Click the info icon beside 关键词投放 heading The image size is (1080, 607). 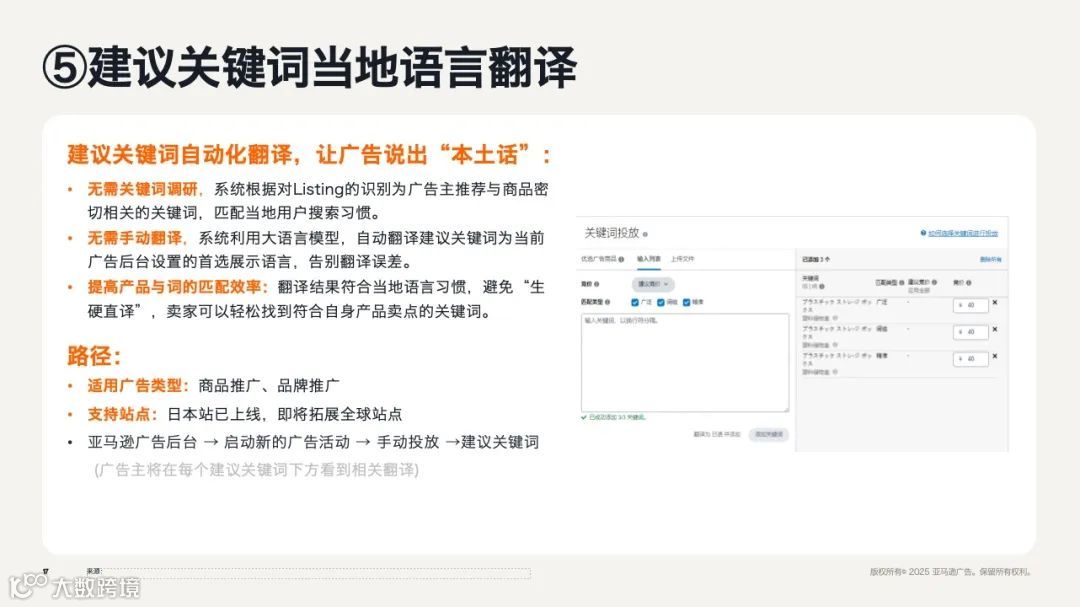click(645, 234)
